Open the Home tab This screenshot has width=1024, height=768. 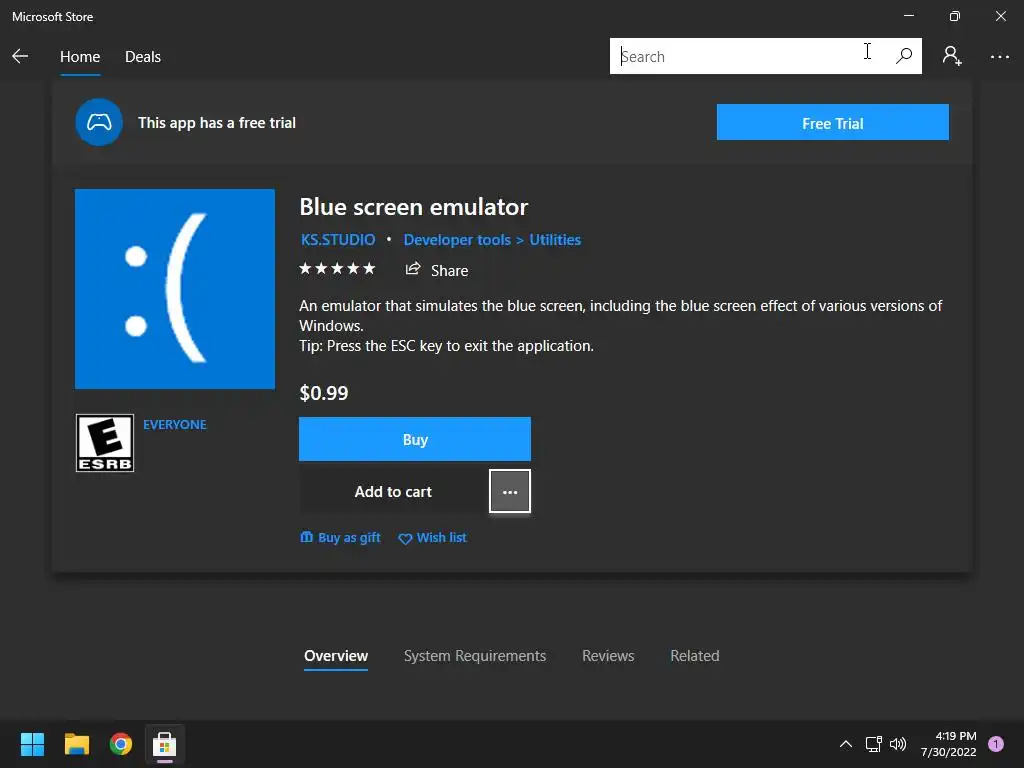point(80,57)
